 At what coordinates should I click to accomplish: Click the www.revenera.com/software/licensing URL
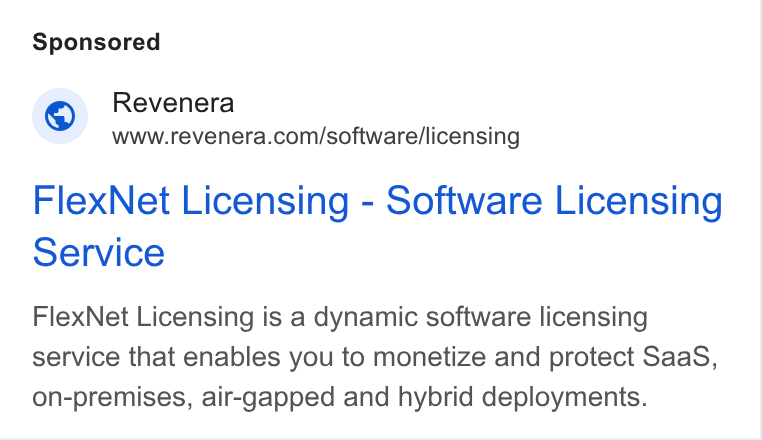coord(316,136)
